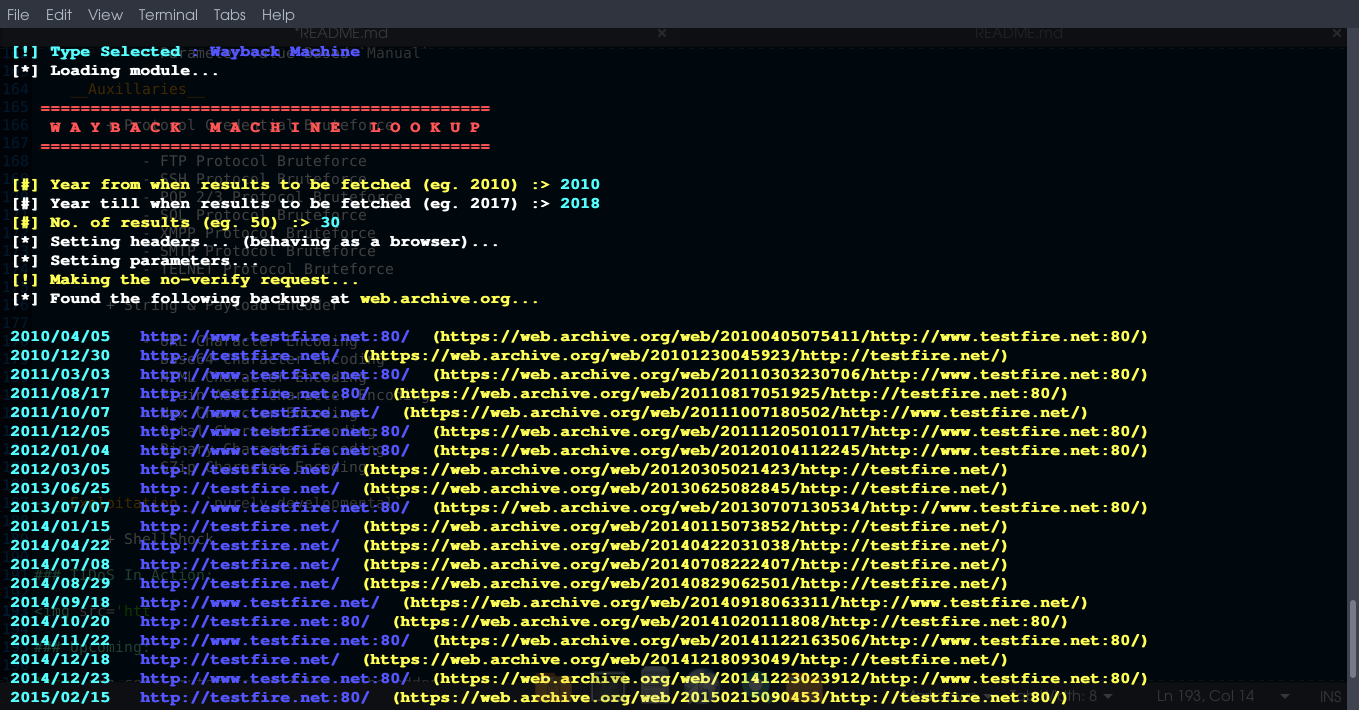Open the archive link with timestamp 20111205010117

790,432
